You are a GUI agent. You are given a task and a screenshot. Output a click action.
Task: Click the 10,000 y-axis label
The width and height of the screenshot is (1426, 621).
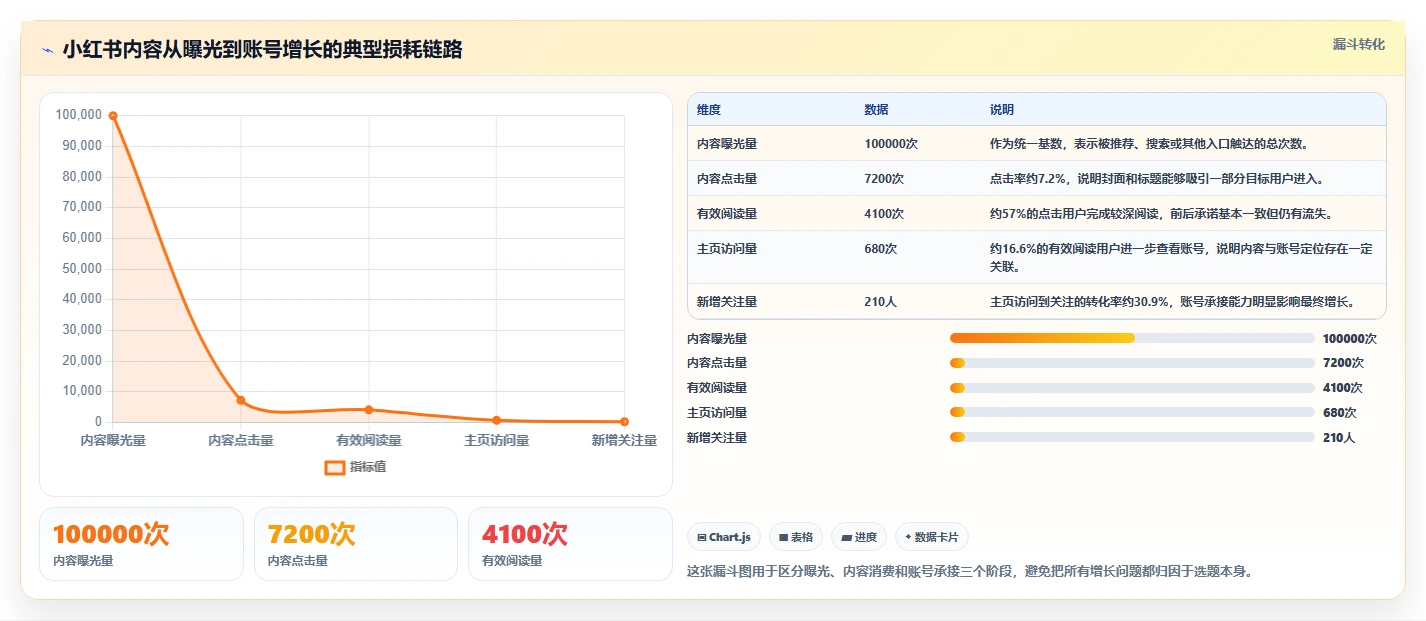click(82, 391)
